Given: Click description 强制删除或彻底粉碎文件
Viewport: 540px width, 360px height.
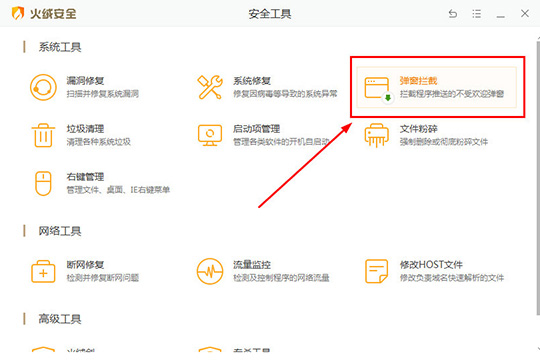Looking at the screenshot, I should coord(444,142).
